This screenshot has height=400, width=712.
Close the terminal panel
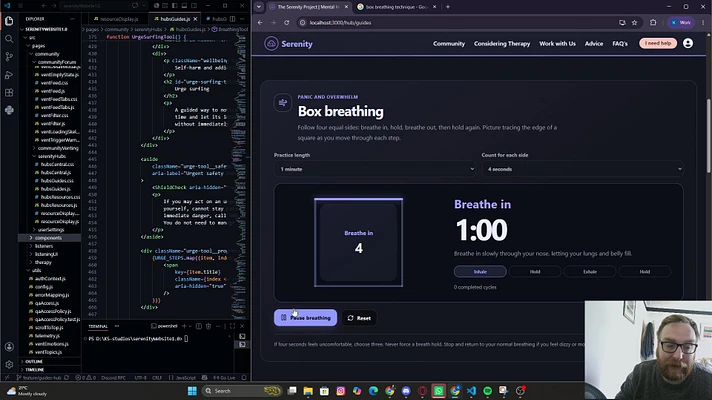click(242, 326)
